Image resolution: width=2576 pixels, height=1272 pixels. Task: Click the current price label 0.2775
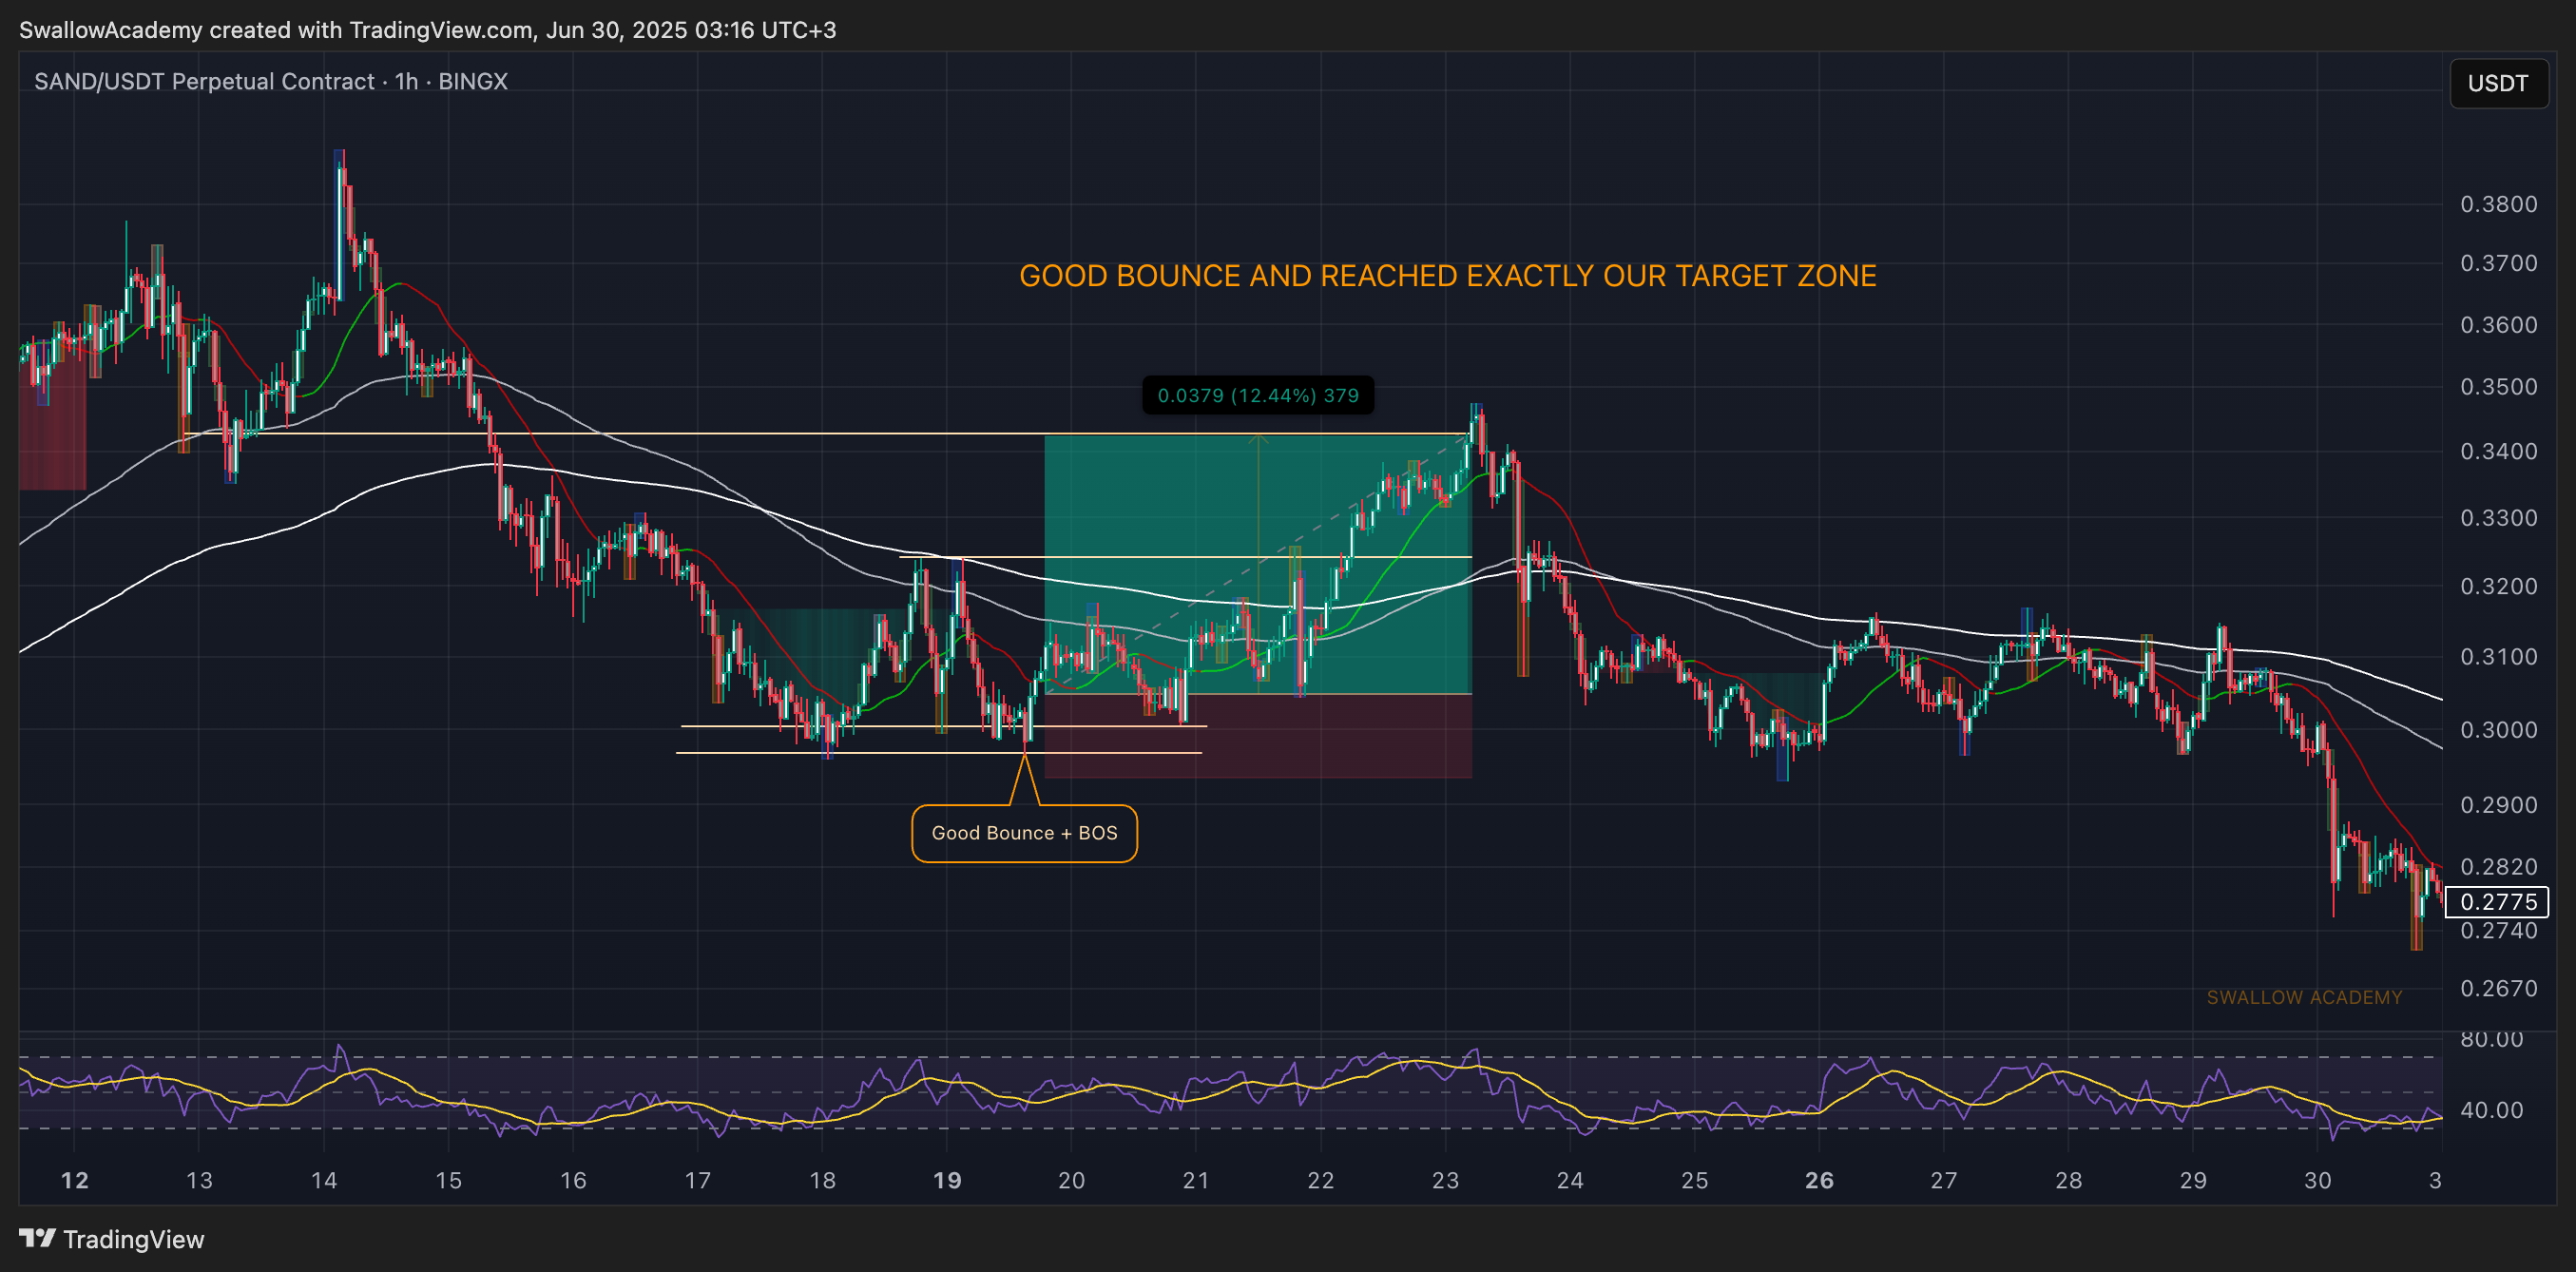(x=2497, y=901)
